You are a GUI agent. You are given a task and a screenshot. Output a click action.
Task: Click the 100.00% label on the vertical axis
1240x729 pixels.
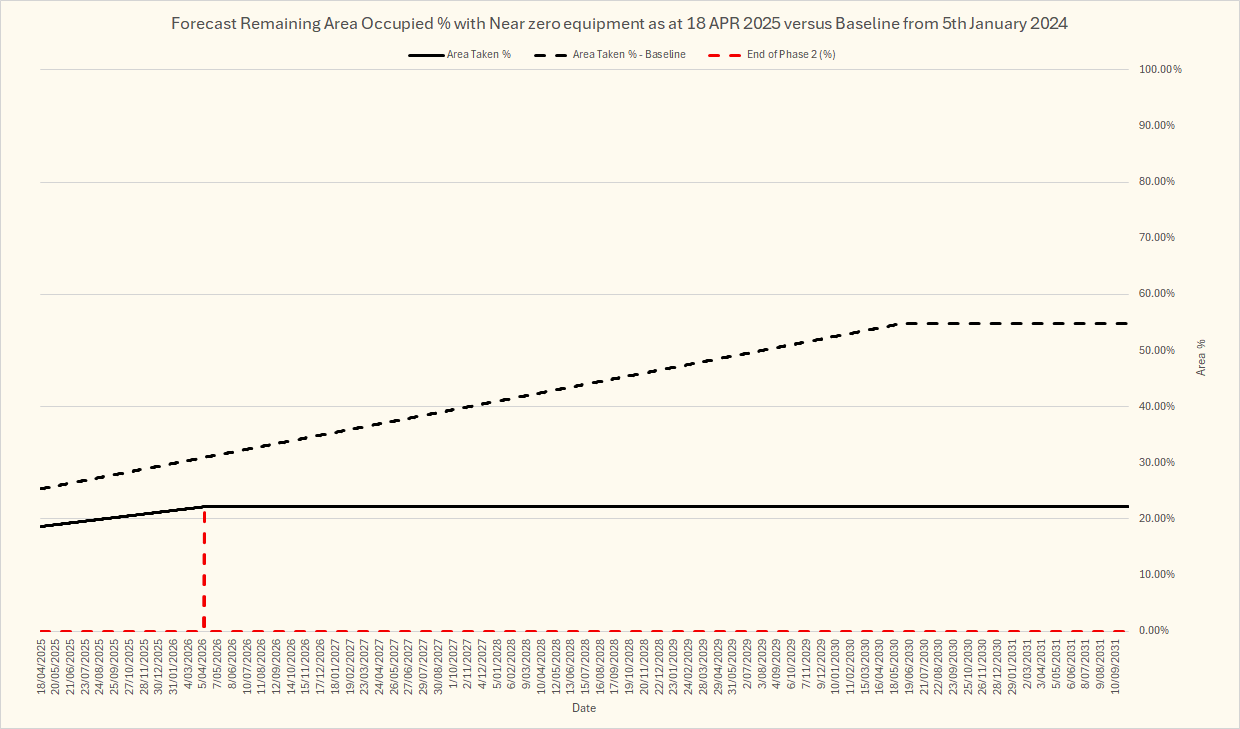click(1160, 70)
